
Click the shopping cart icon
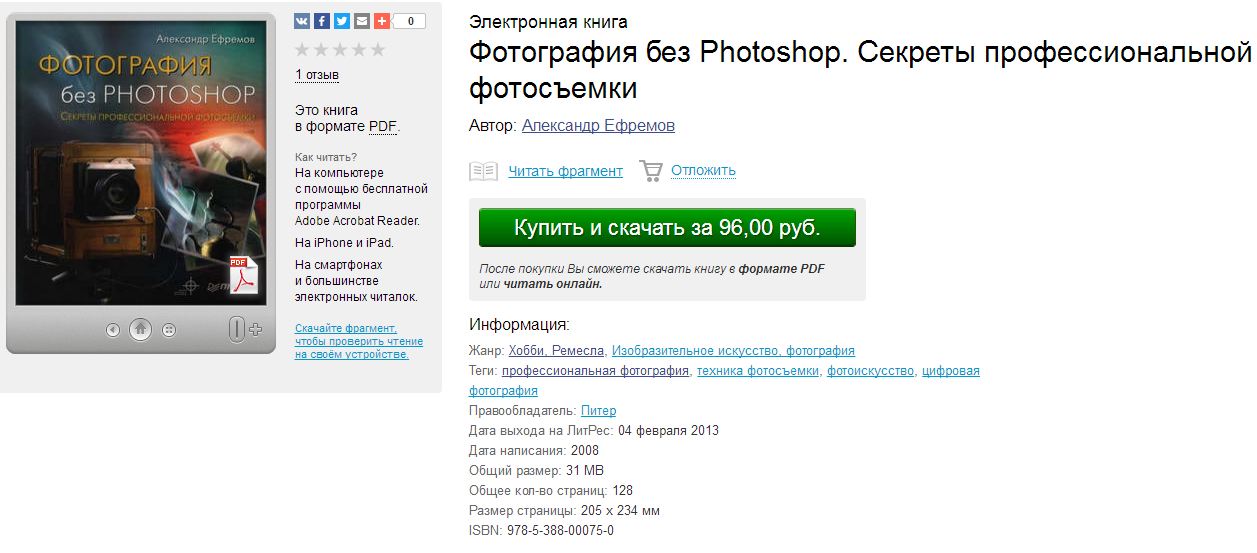point(651,171)
